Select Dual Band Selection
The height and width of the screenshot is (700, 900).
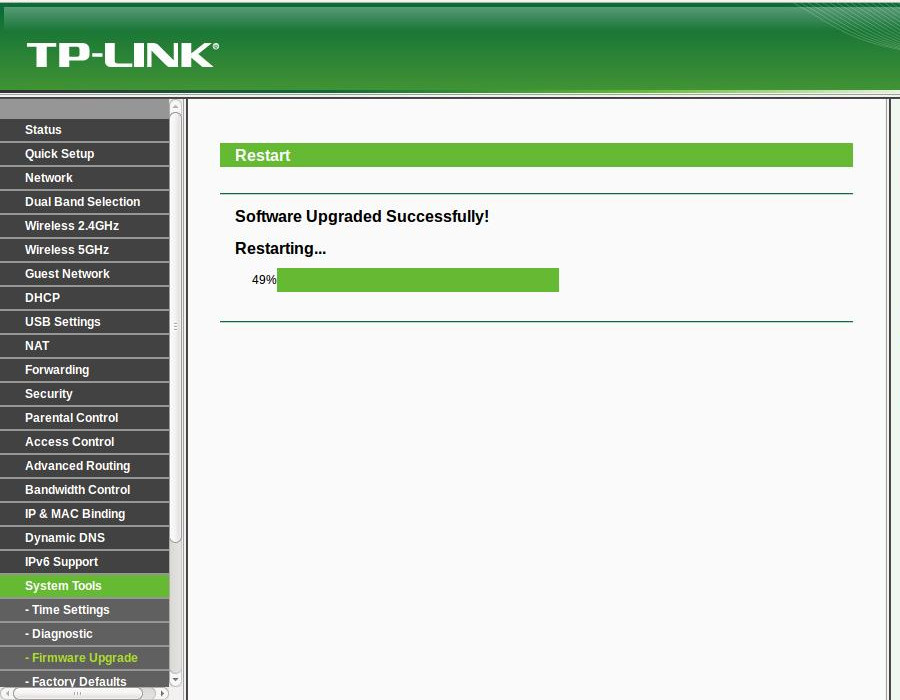(82, 202)
